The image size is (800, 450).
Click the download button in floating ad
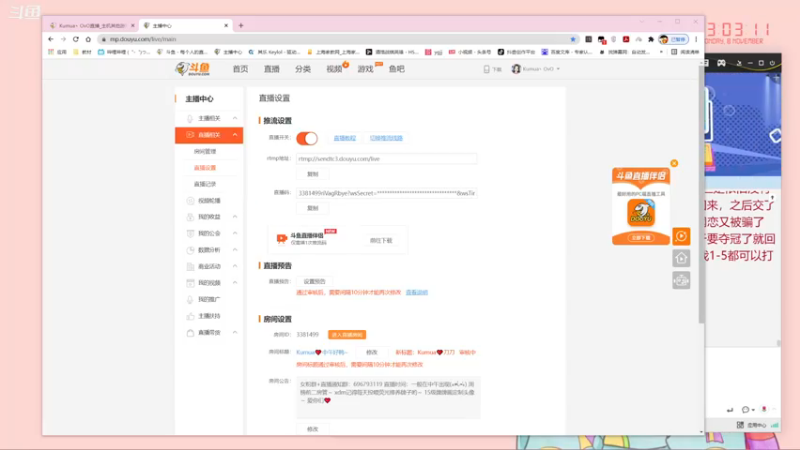coord(641,238)
